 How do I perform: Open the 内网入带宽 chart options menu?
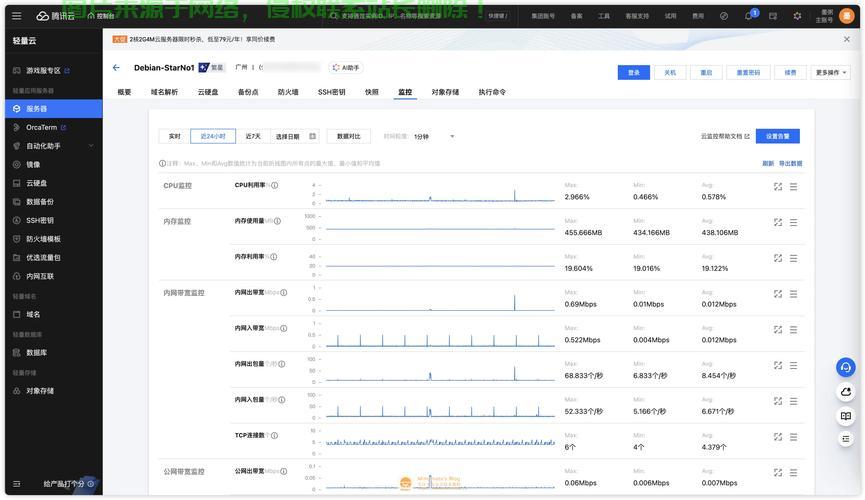[x=793, y=329]
